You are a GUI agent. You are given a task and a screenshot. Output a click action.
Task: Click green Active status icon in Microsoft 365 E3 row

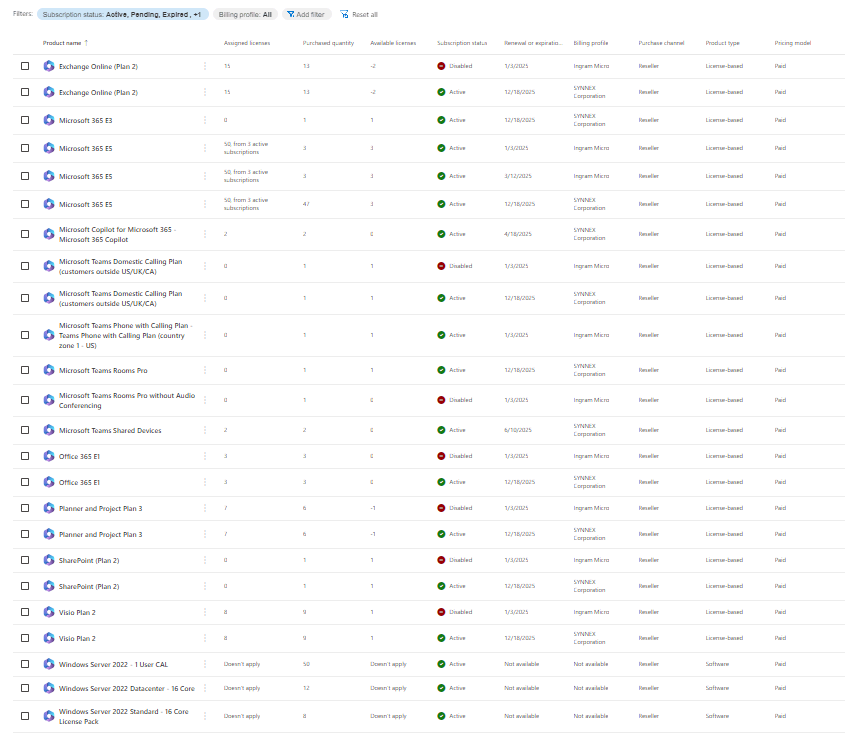coord(441,120)
